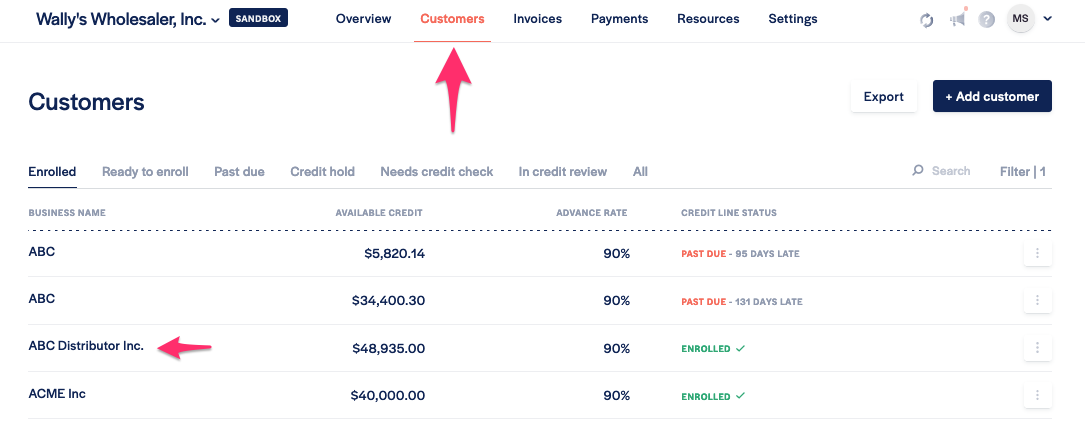
Task: Open the ABC Distributor Inc. customer
Action: point(86,346)
